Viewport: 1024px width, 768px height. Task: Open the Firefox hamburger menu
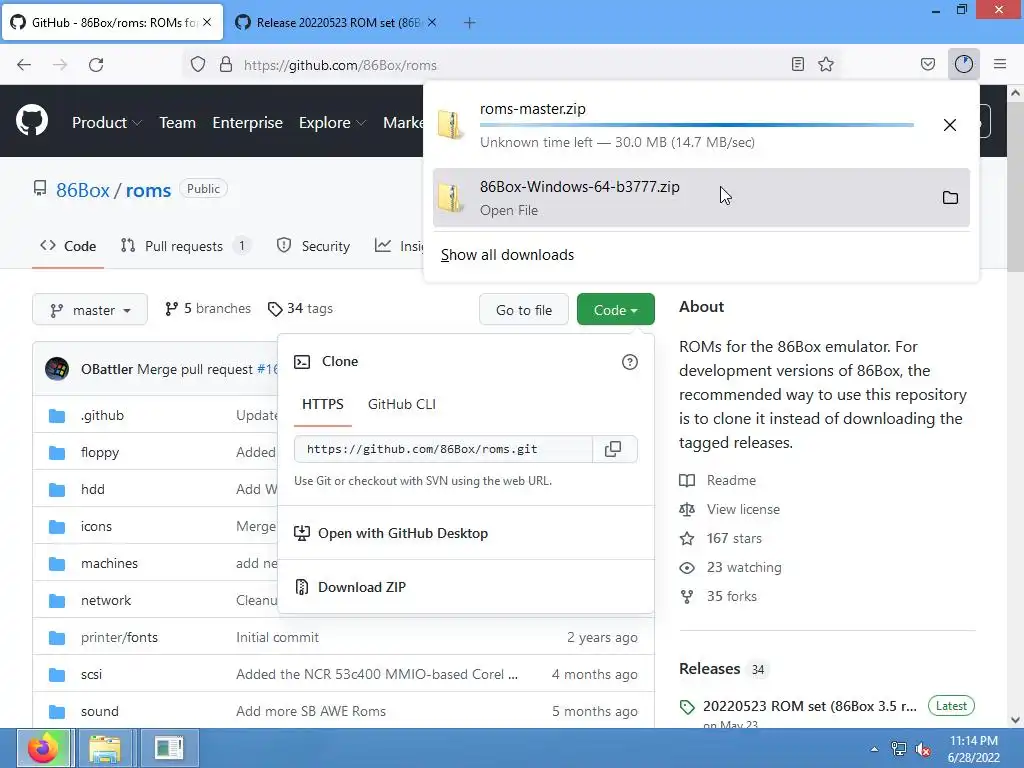(1000, 64)
